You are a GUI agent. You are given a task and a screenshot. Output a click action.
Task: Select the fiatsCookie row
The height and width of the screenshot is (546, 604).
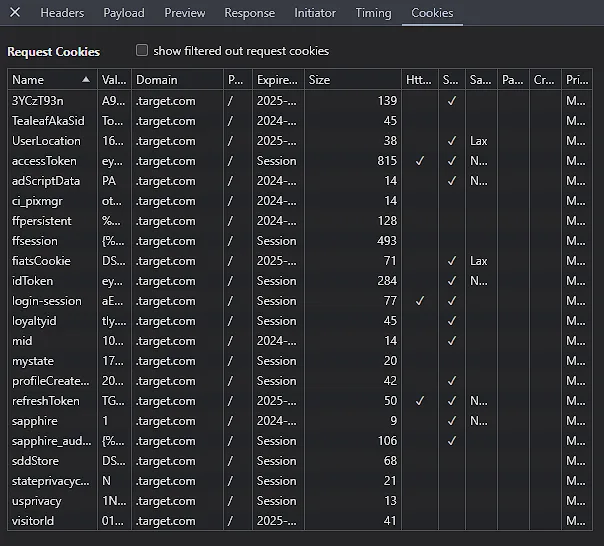(300, 261)
